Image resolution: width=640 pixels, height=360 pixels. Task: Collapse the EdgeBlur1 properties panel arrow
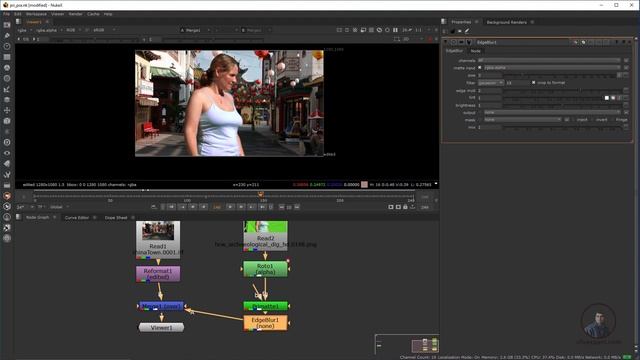click(x=446, y=42)
